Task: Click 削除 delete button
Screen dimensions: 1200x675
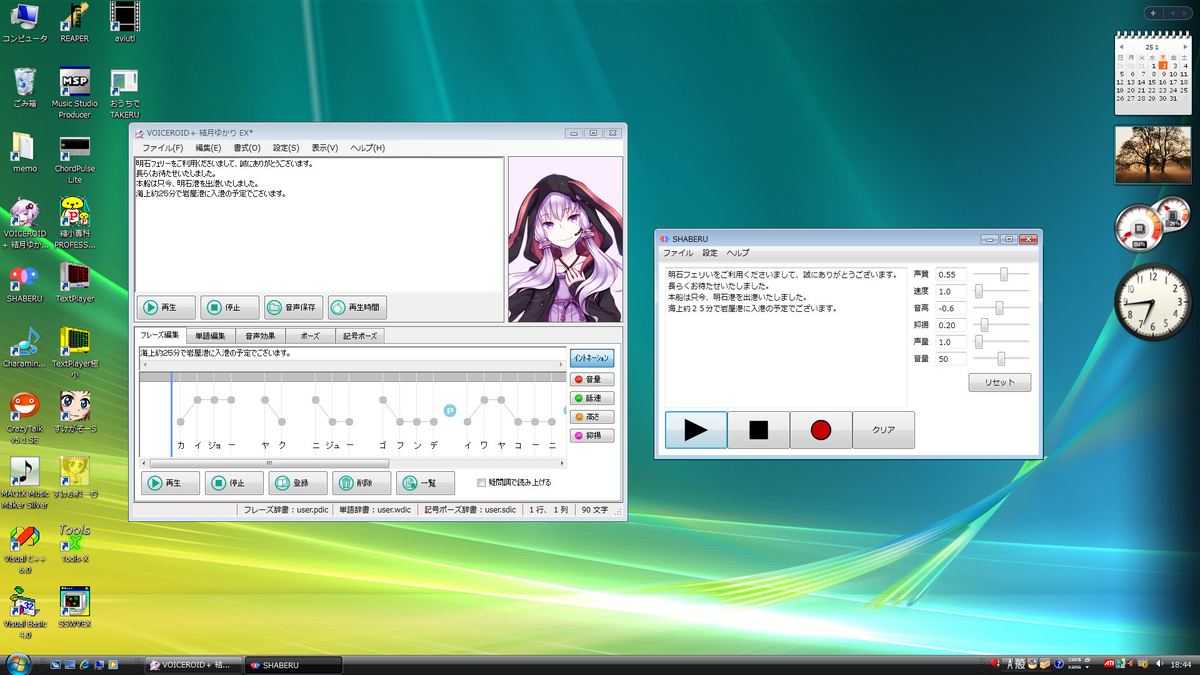Action: click(x=361, y=483)
